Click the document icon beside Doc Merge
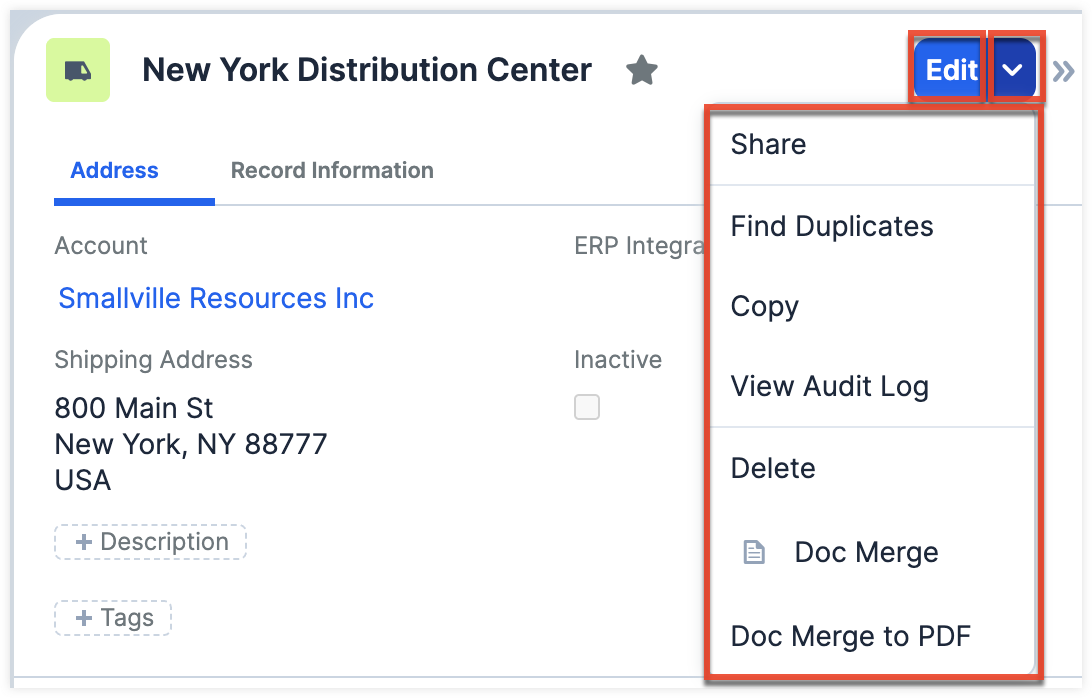 coord(754,552)
